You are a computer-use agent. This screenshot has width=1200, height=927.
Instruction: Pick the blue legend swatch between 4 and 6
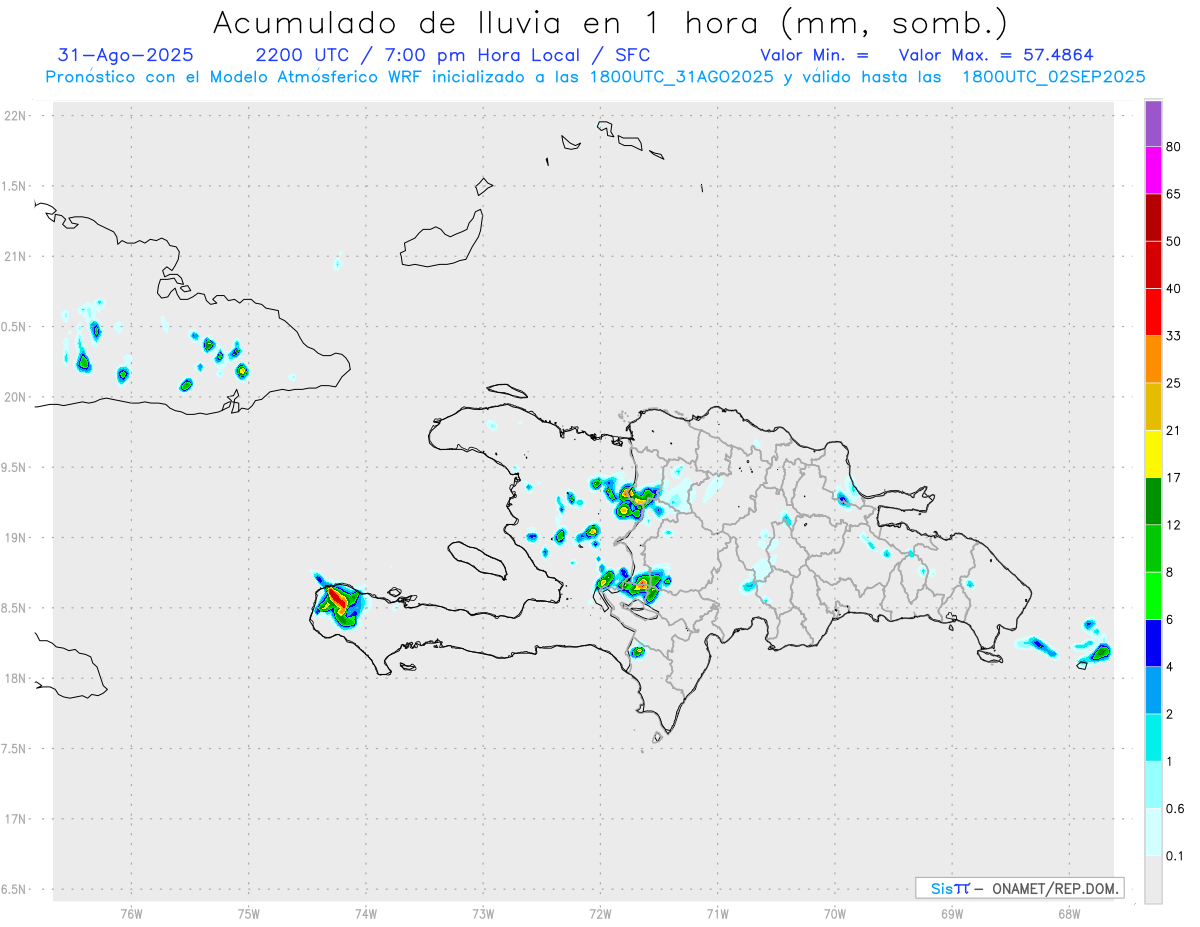click(1153, 643)
